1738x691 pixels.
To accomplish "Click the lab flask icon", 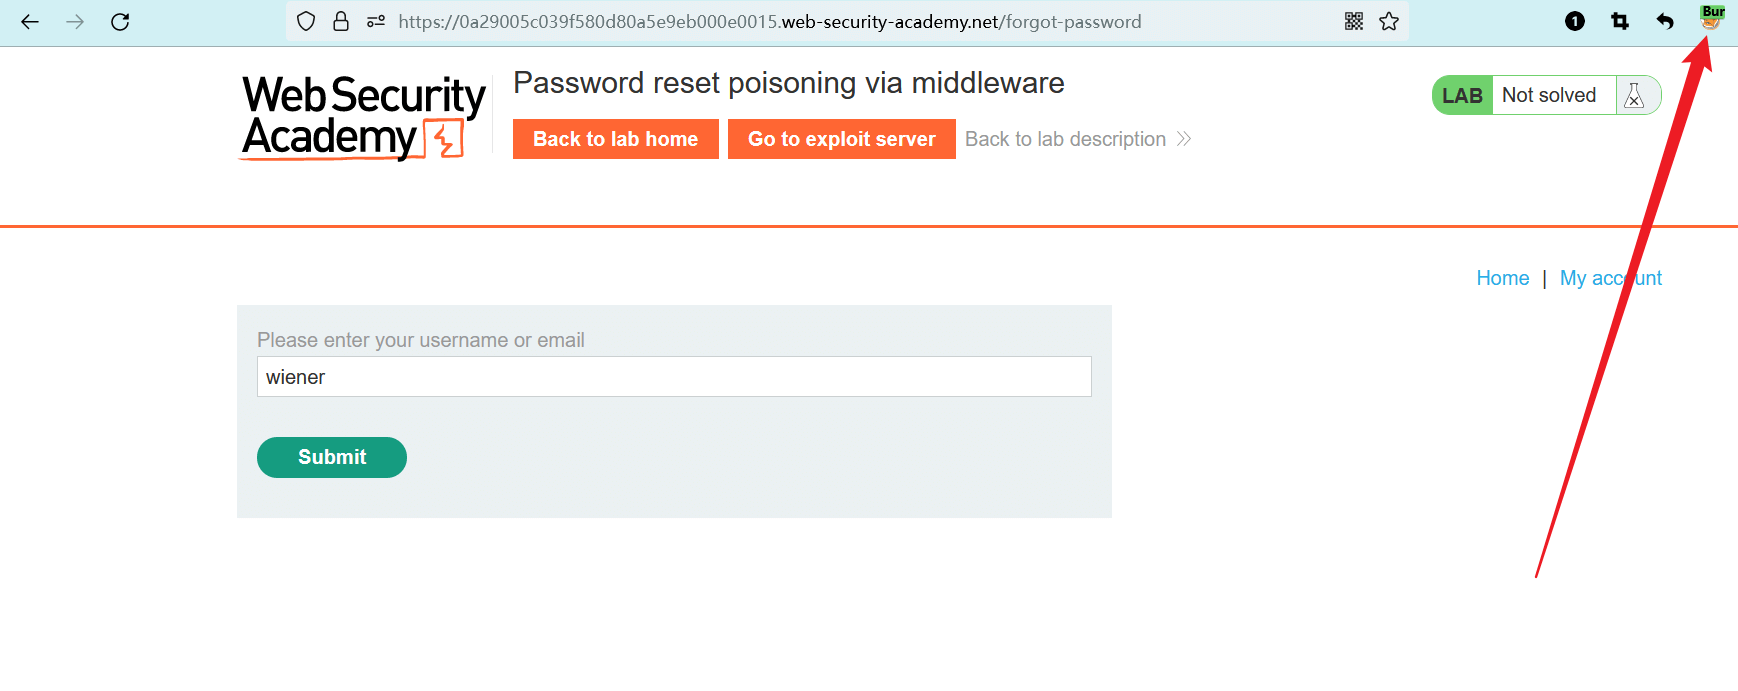I will click(x=1635, y=96).
